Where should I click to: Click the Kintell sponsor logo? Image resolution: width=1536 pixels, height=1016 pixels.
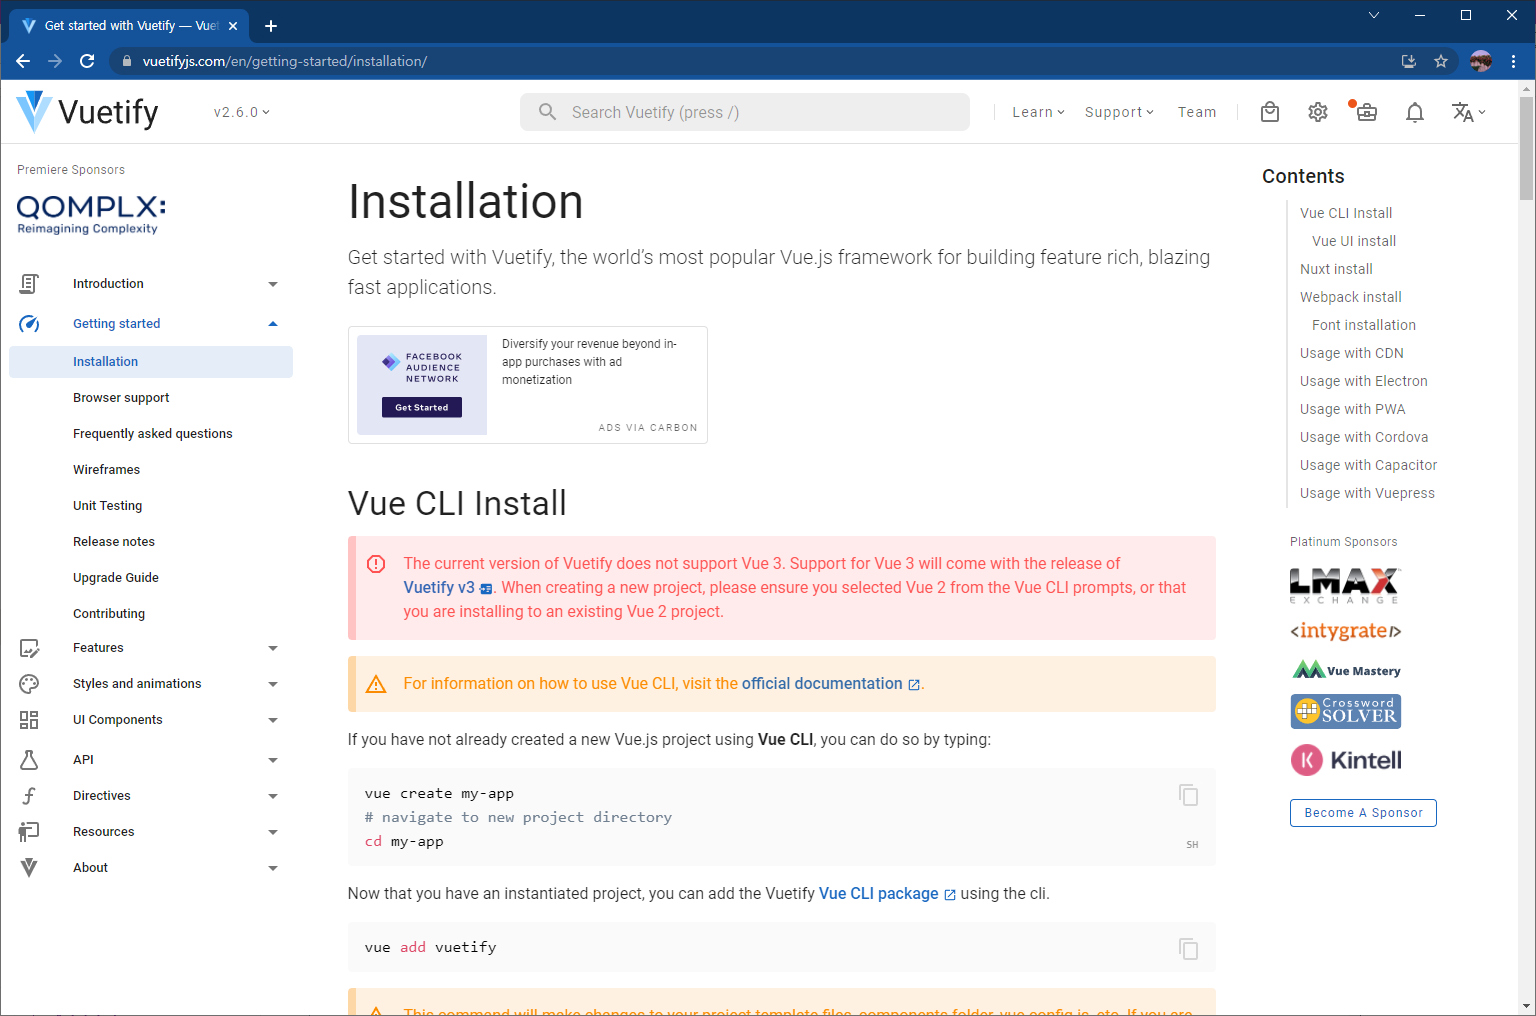[x=1346, y=760]
